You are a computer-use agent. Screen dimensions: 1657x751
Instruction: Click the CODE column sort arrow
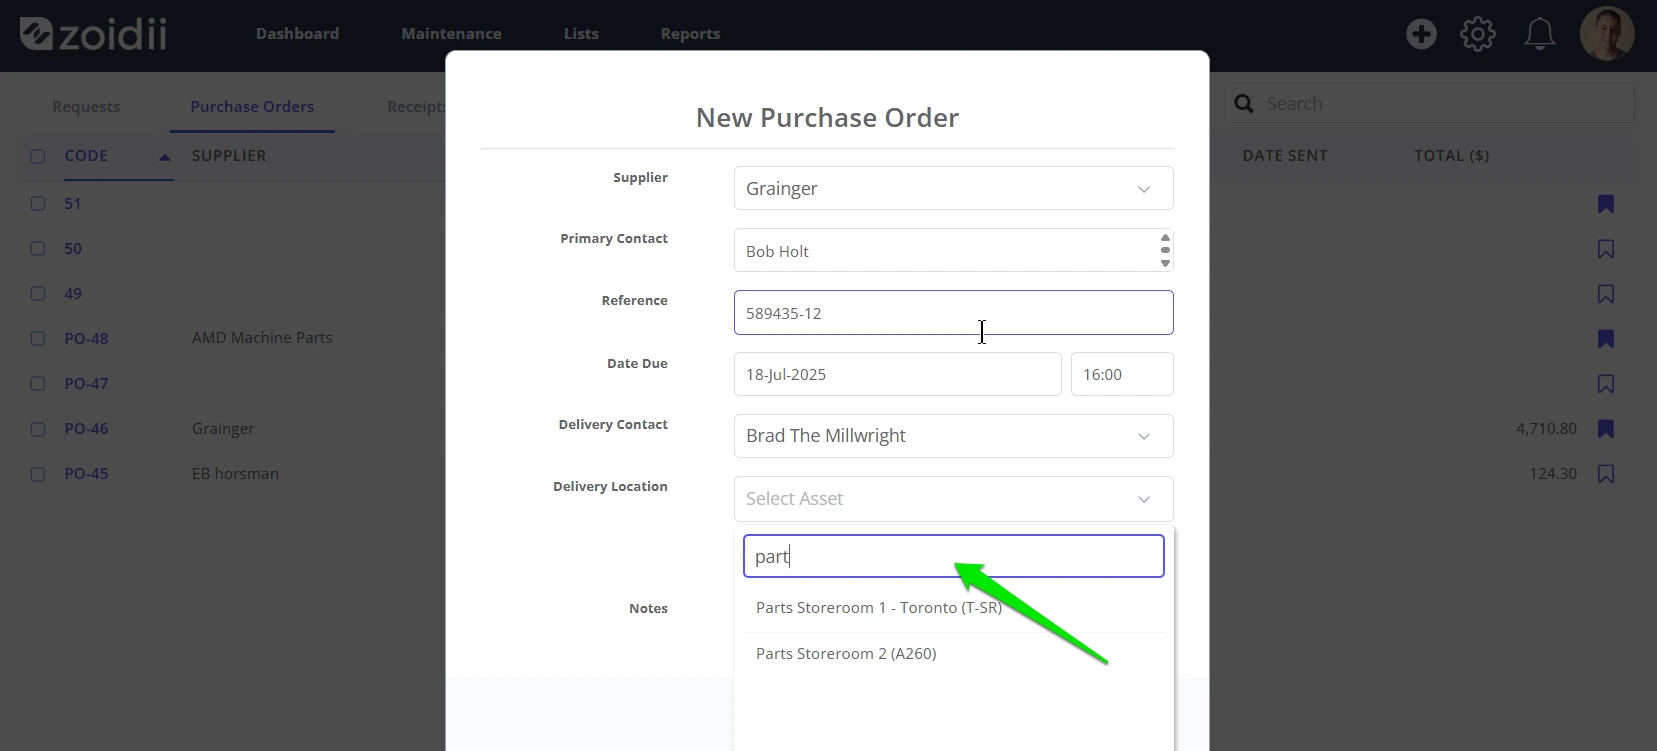click(x=165, y=157)
